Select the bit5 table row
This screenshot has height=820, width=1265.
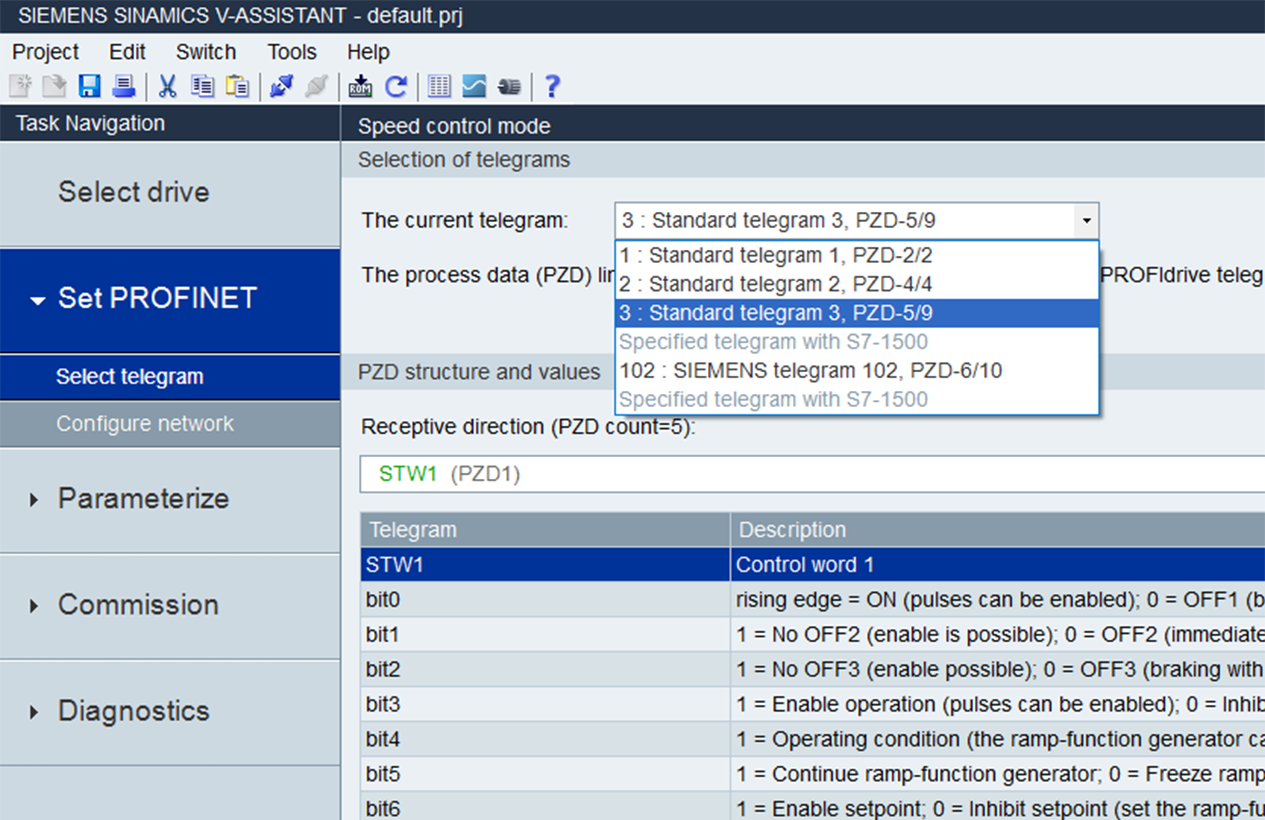click(x=813, y=775)
